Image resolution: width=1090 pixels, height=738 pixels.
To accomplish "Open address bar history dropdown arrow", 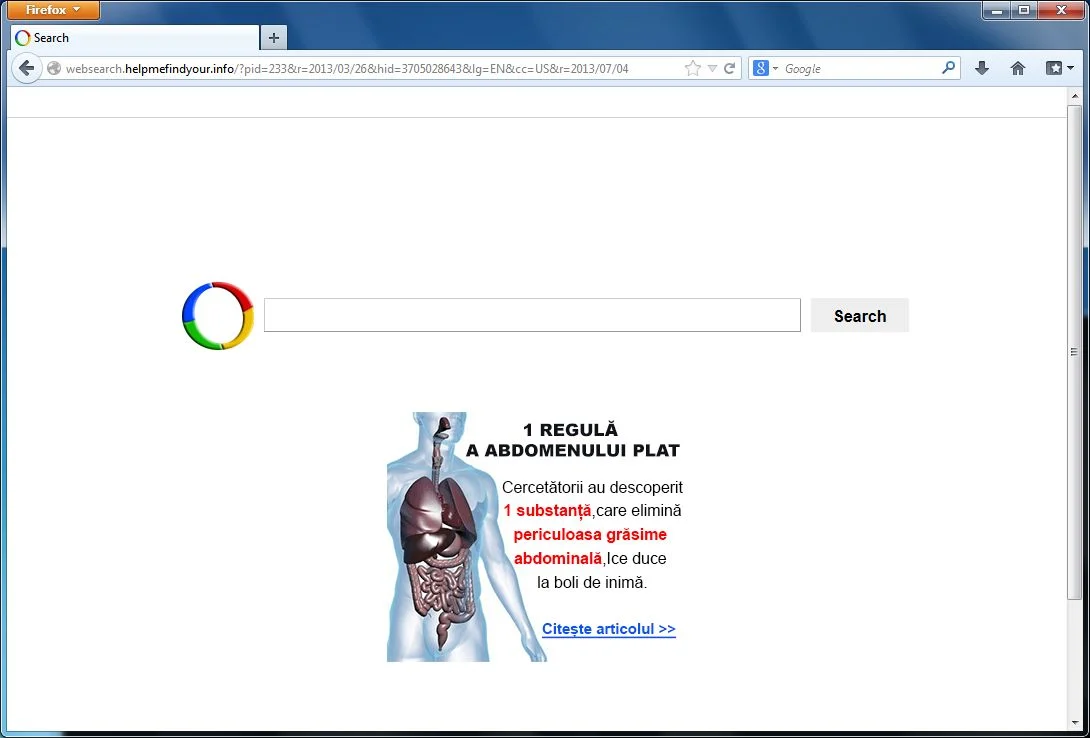I will pyautogui.click(x=712, y=69).
